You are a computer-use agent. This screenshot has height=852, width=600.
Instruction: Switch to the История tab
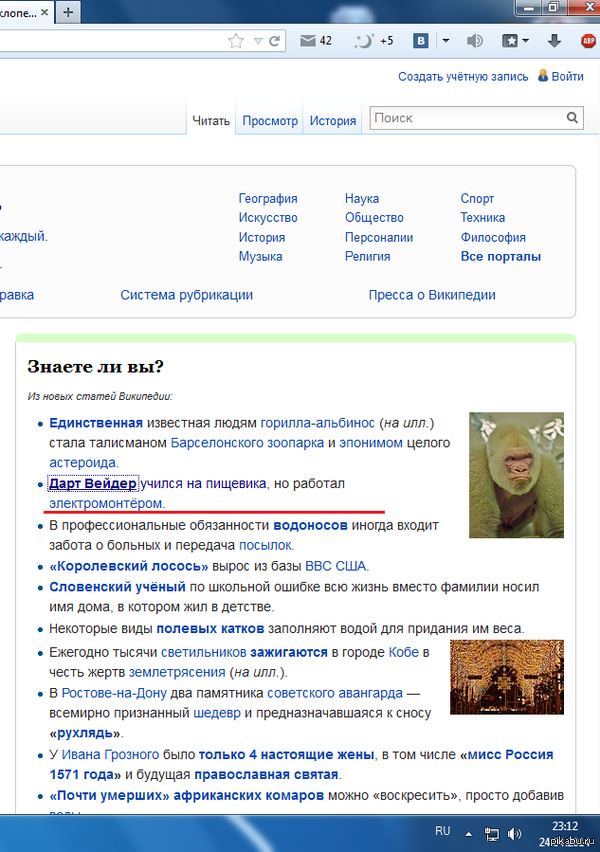point(333,121)
